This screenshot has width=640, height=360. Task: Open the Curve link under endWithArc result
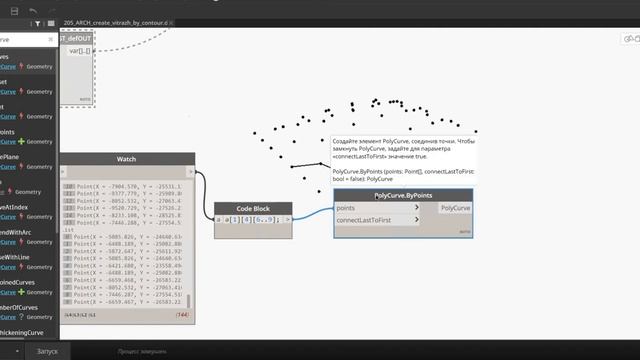pos(8,242)
